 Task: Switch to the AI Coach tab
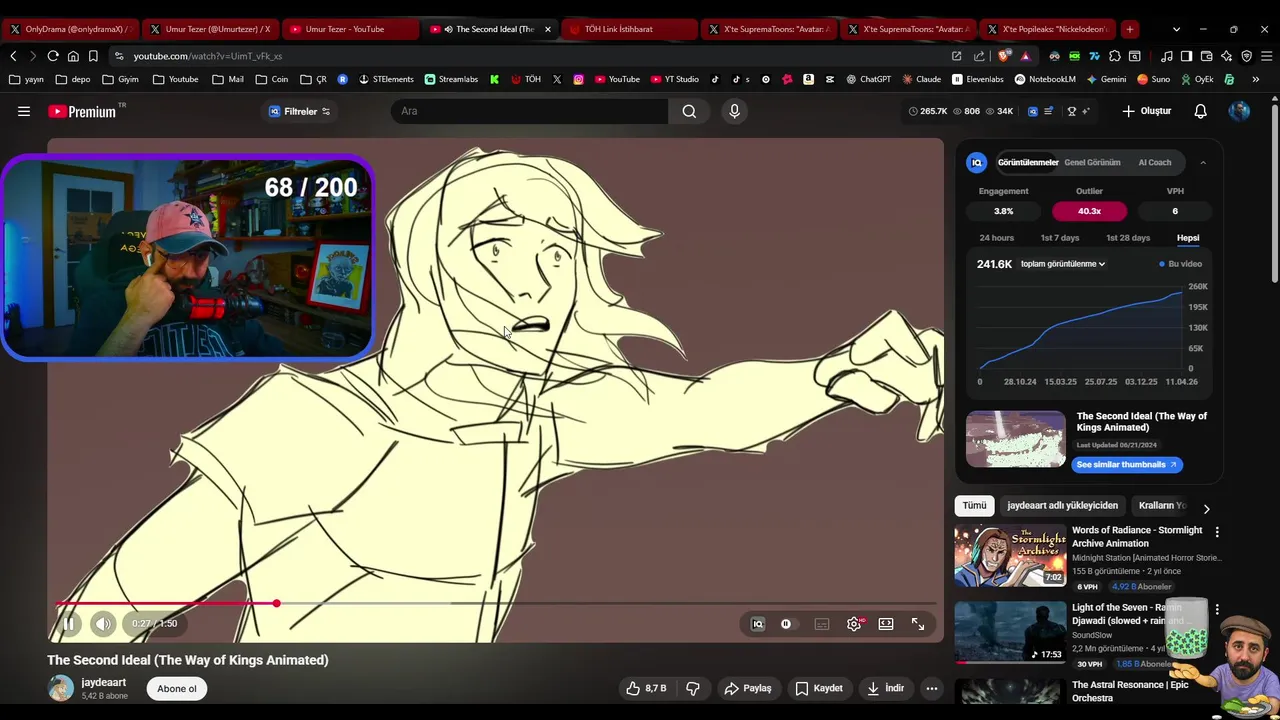(x=1155, y=162)
